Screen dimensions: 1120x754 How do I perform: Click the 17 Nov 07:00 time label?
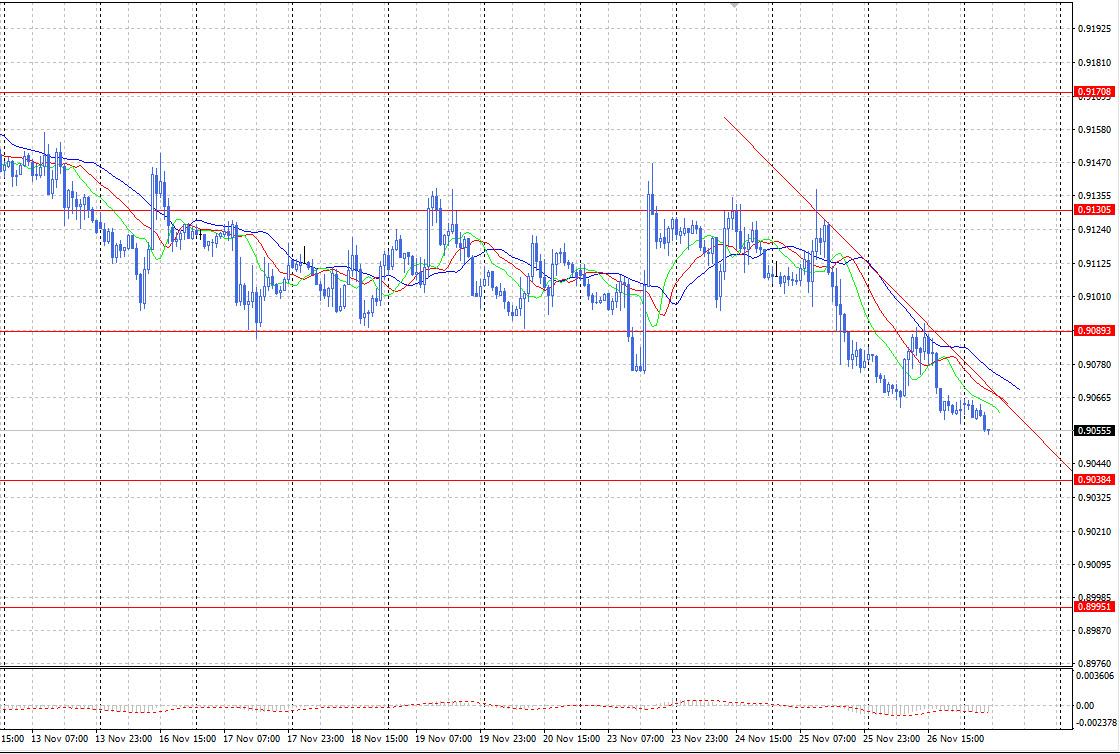[252, 739]
